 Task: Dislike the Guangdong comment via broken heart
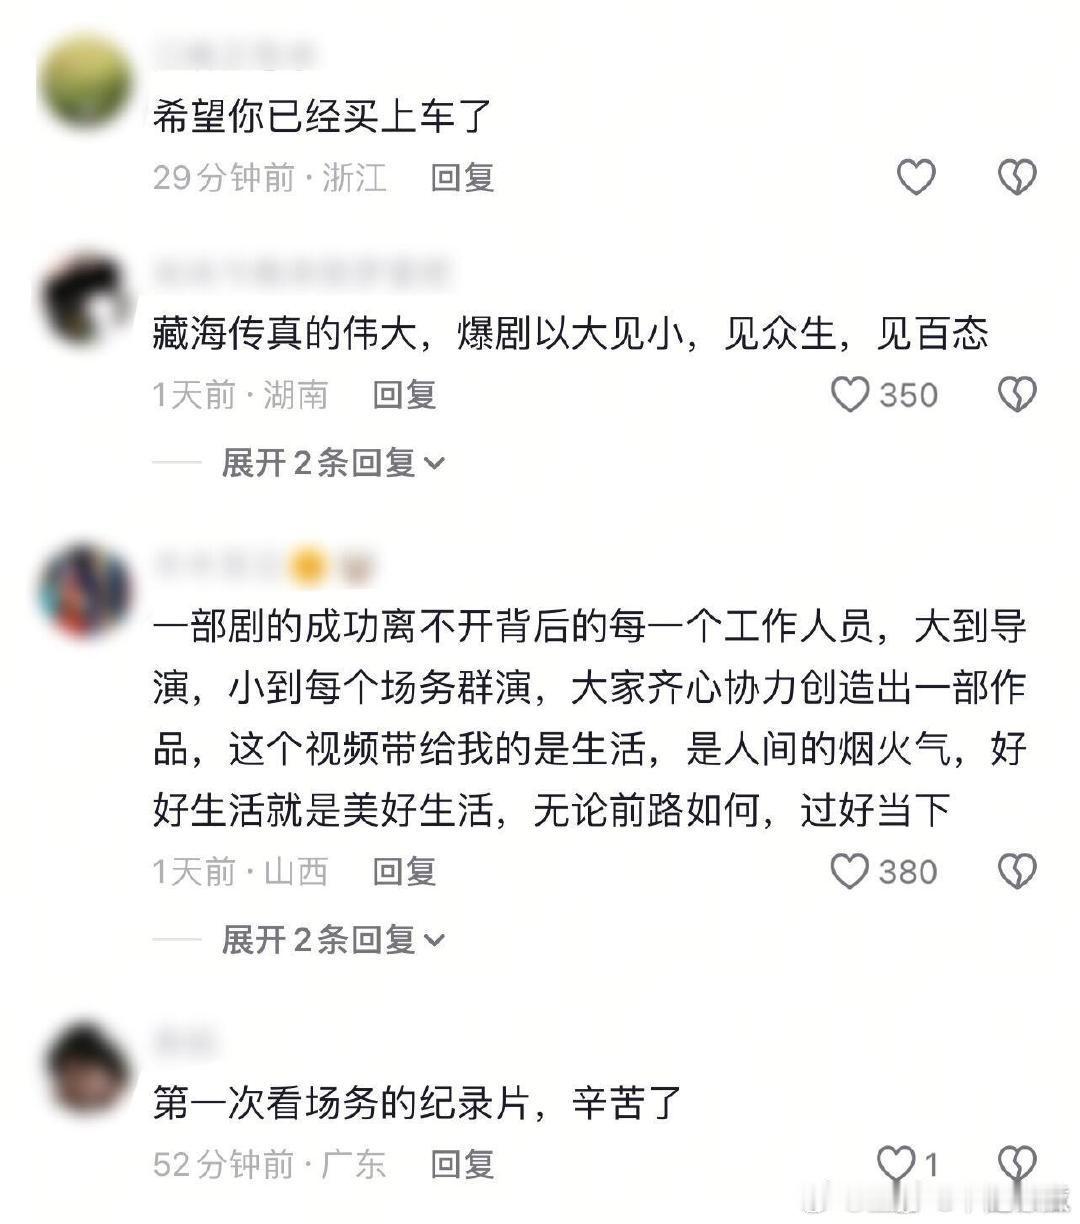pos(1017,1163)
